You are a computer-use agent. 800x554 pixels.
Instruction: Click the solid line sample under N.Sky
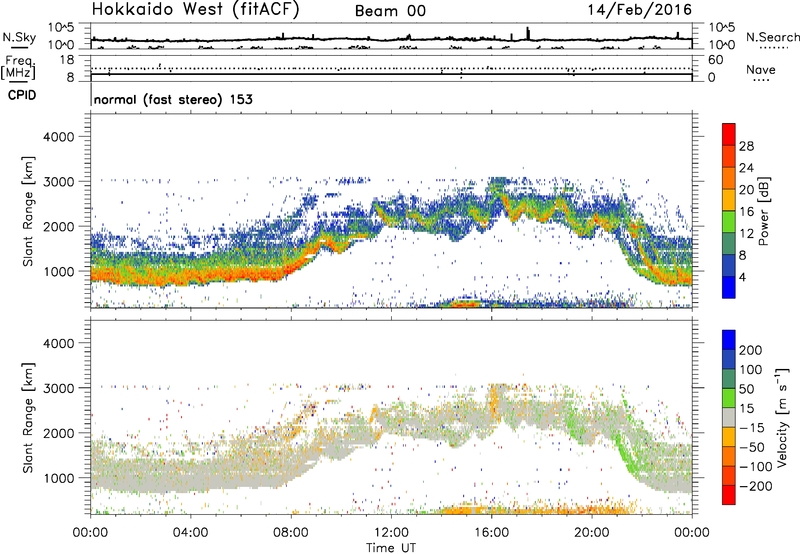click(19, 47)
